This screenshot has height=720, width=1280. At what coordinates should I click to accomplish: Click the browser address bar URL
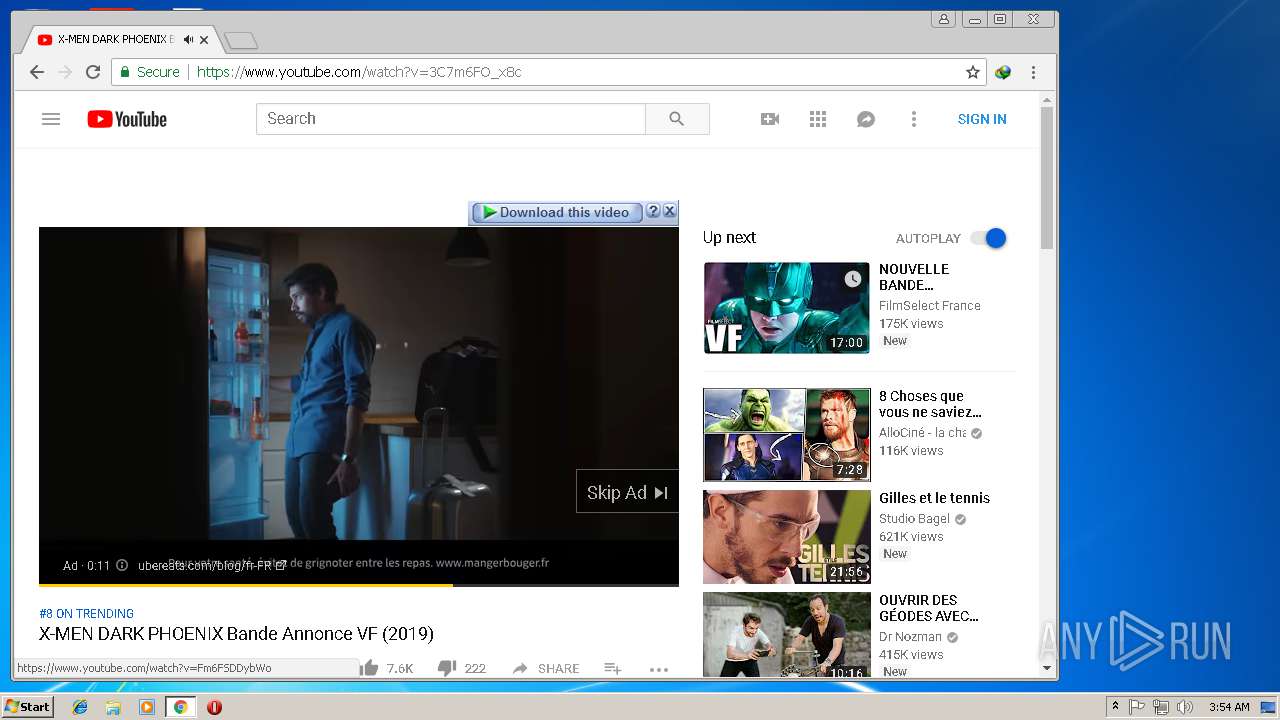click(359, 72)
